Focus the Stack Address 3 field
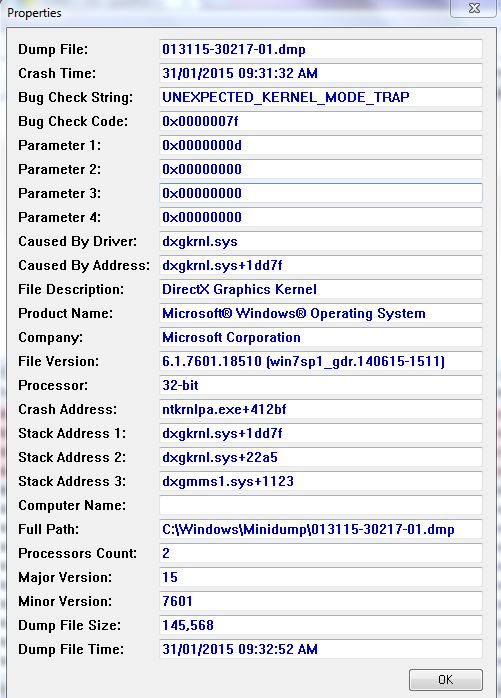501x698 pixels. [x=321, y=481]
